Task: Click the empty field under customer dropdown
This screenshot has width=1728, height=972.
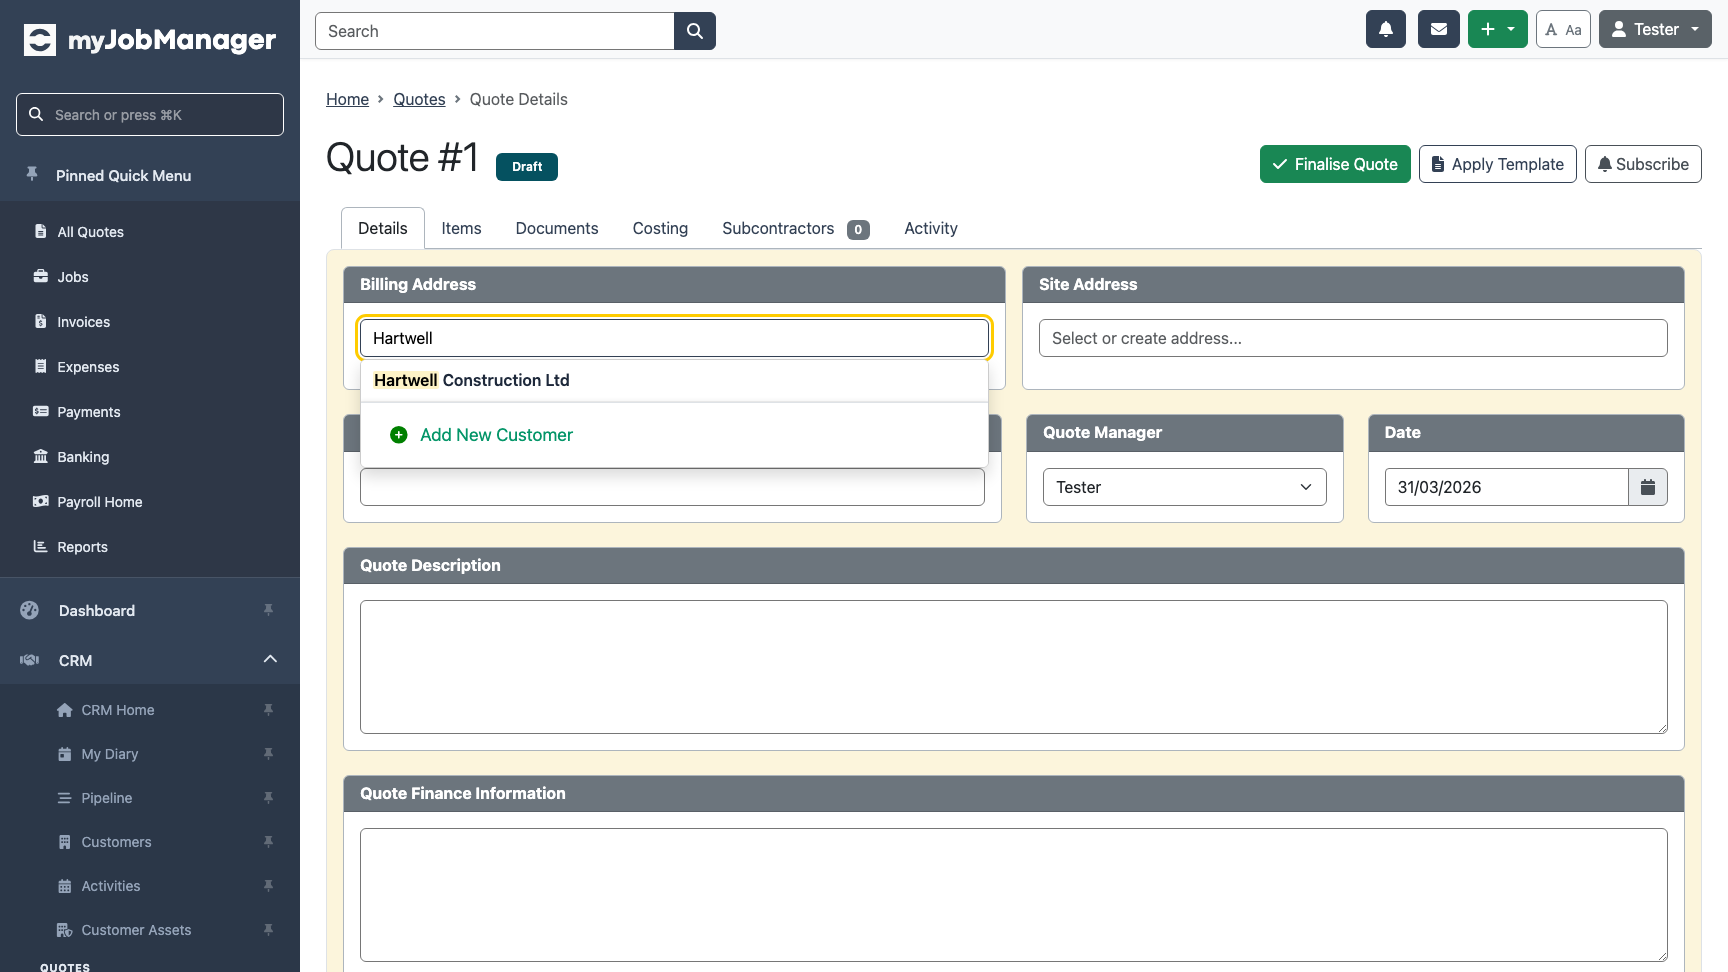Action: coord(672,487)
